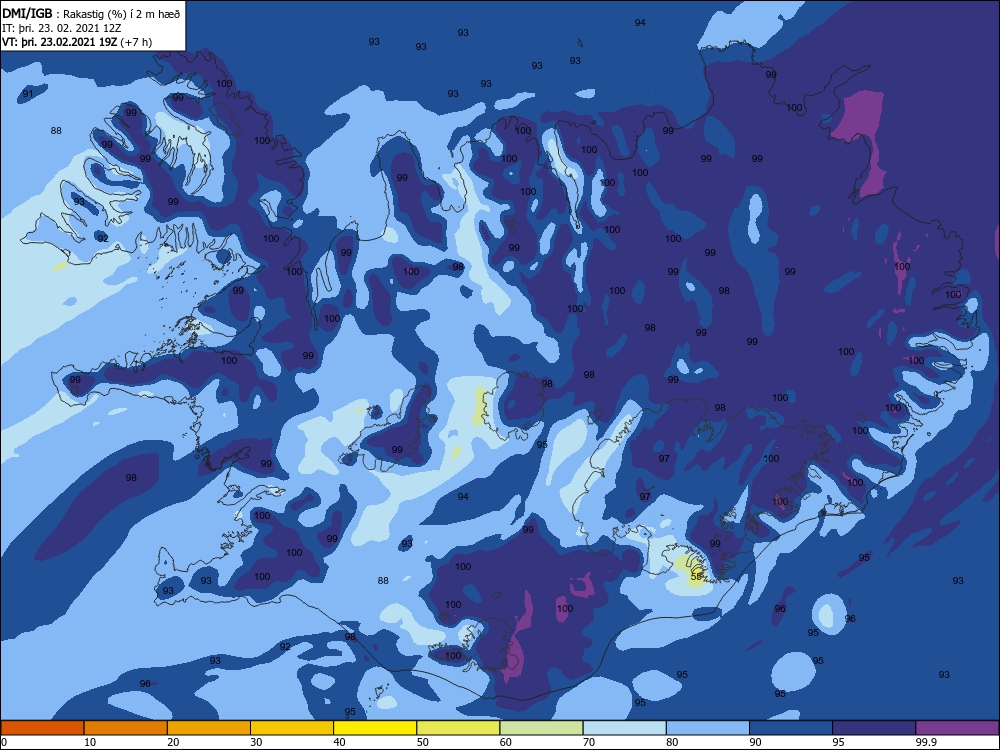Choose the pale yellow 50–60 legend swatch
Image resolution: width=1000 pixels, height=750 pixels.
pyautogui.click(x=459, y=728)
